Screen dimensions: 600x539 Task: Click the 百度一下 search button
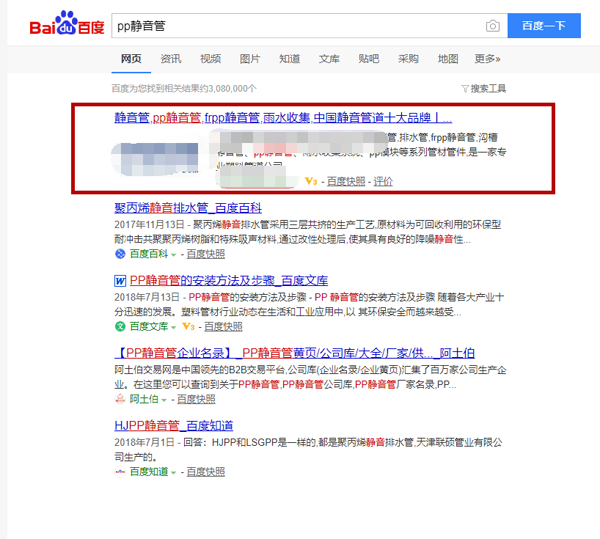tap(544, 26)
